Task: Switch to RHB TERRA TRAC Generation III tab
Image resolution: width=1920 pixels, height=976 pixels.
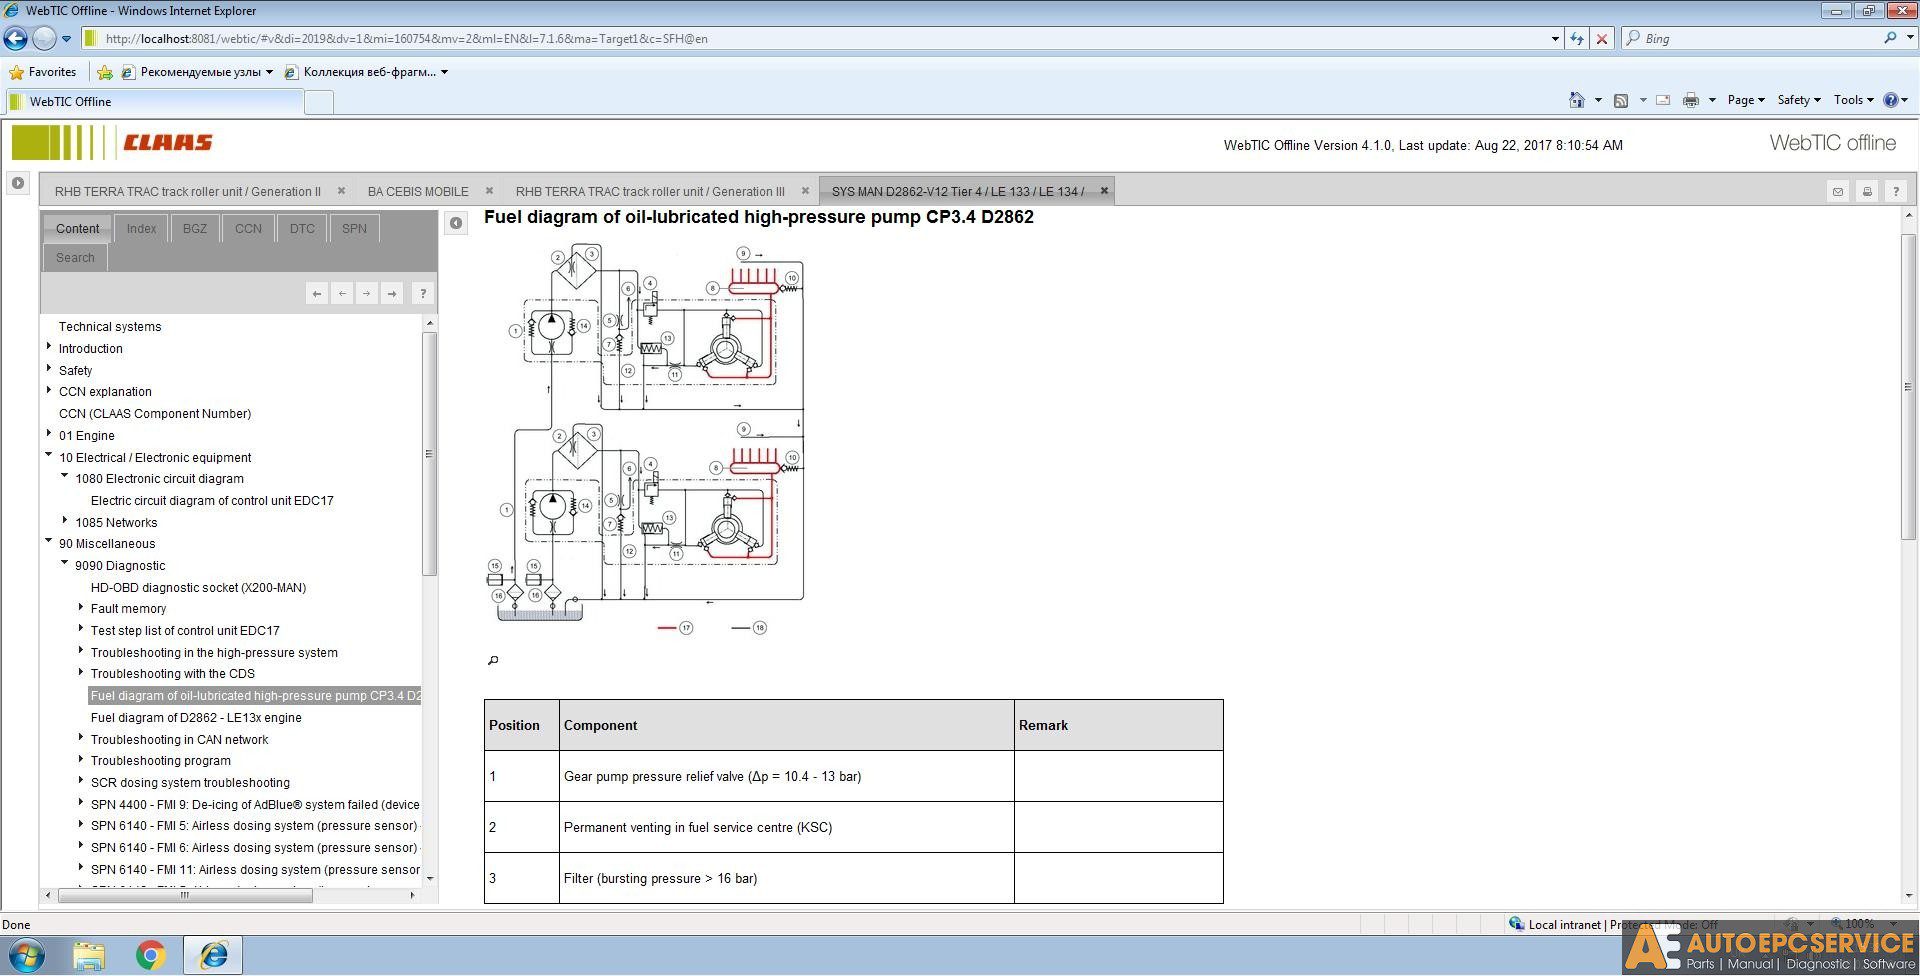Action: coord(650,191)
